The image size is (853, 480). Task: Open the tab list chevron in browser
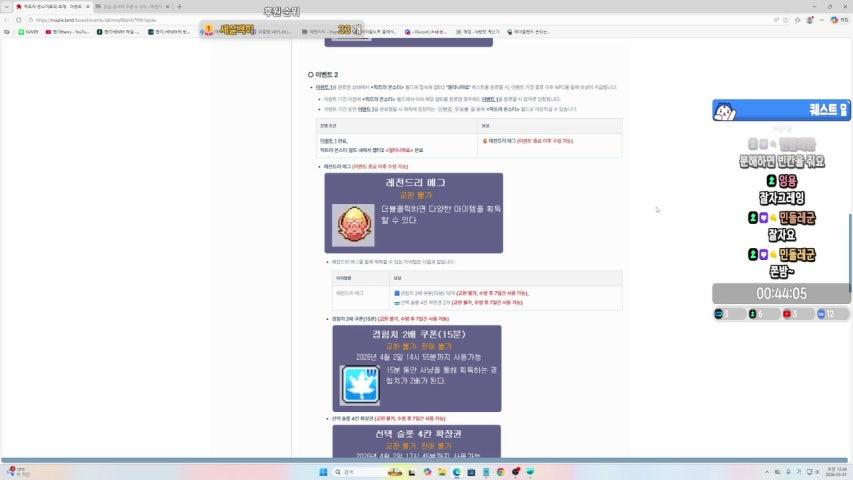(x=7, y=7)
